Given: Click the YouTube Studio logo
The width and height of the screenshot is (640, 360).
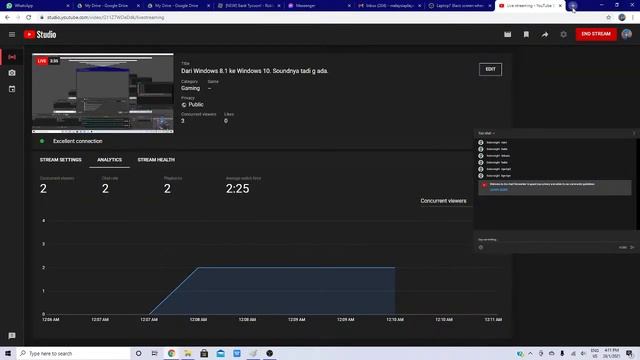Looking at the screenshot, I should 40,35.
